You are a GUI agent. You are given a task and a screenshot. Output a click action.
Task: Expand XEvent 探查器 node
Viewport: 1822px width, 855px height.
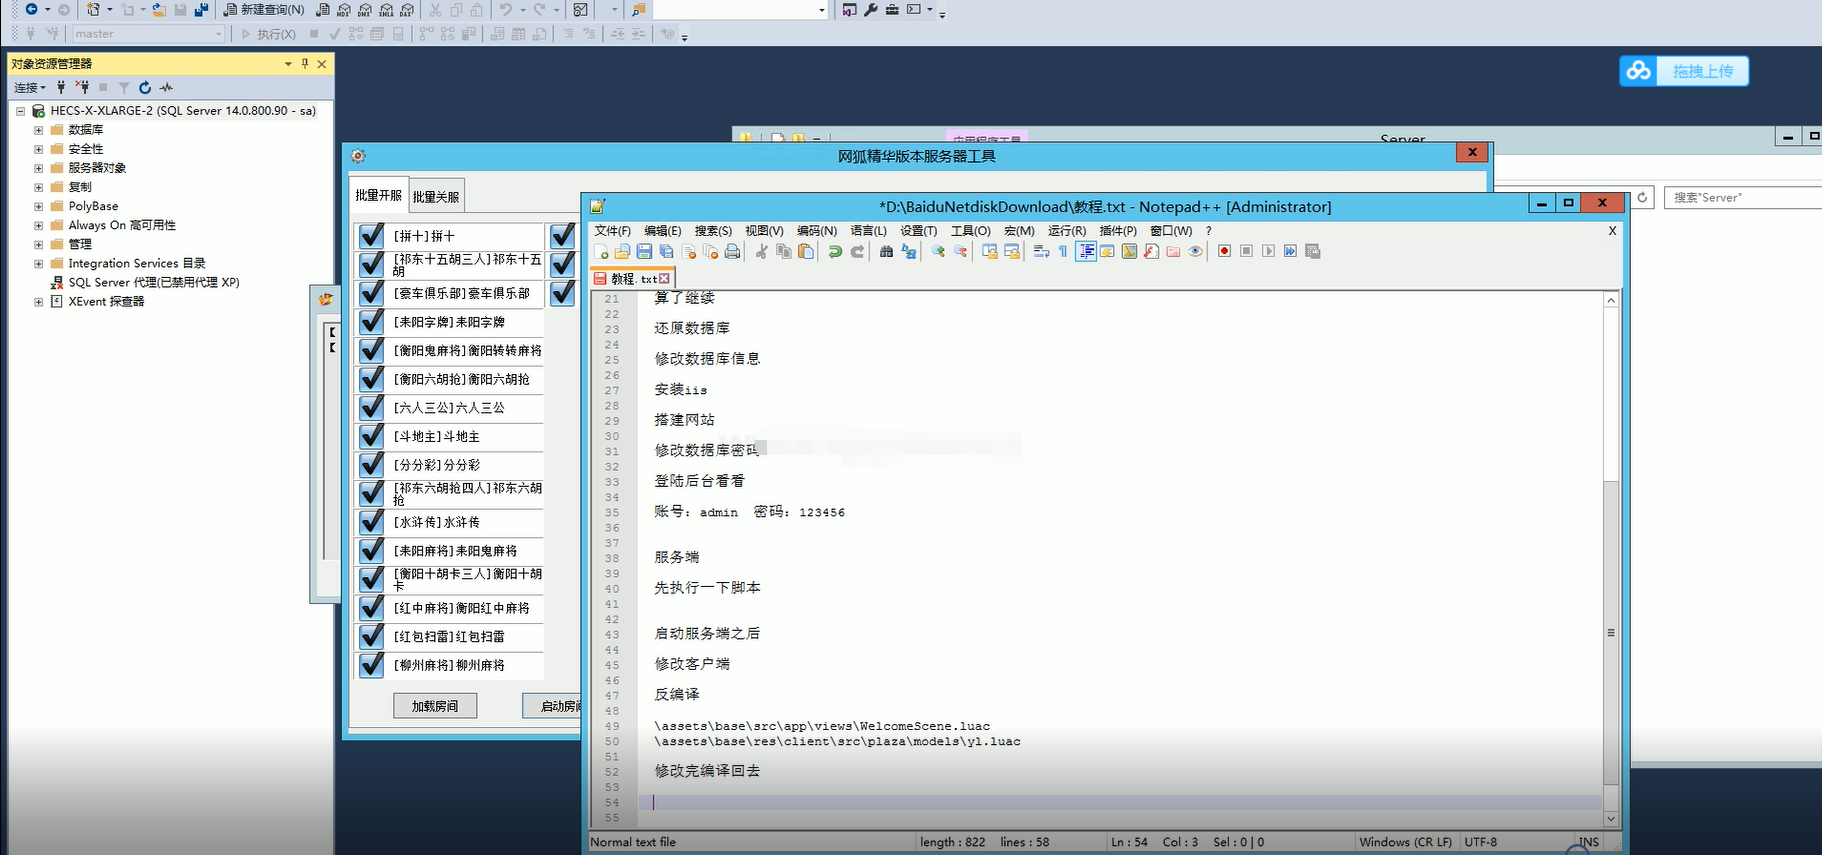click(x=38, y=301)
